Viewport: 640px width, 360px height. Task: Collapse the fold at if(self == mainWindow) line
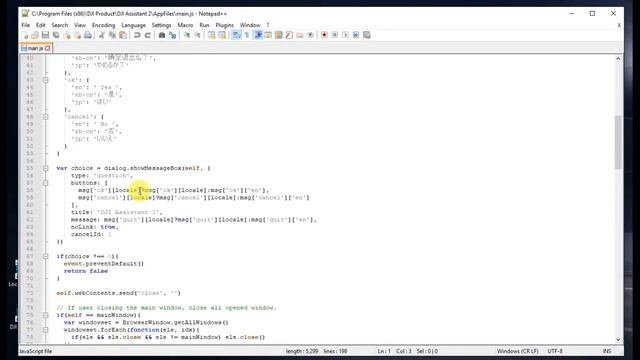point(46,315)
